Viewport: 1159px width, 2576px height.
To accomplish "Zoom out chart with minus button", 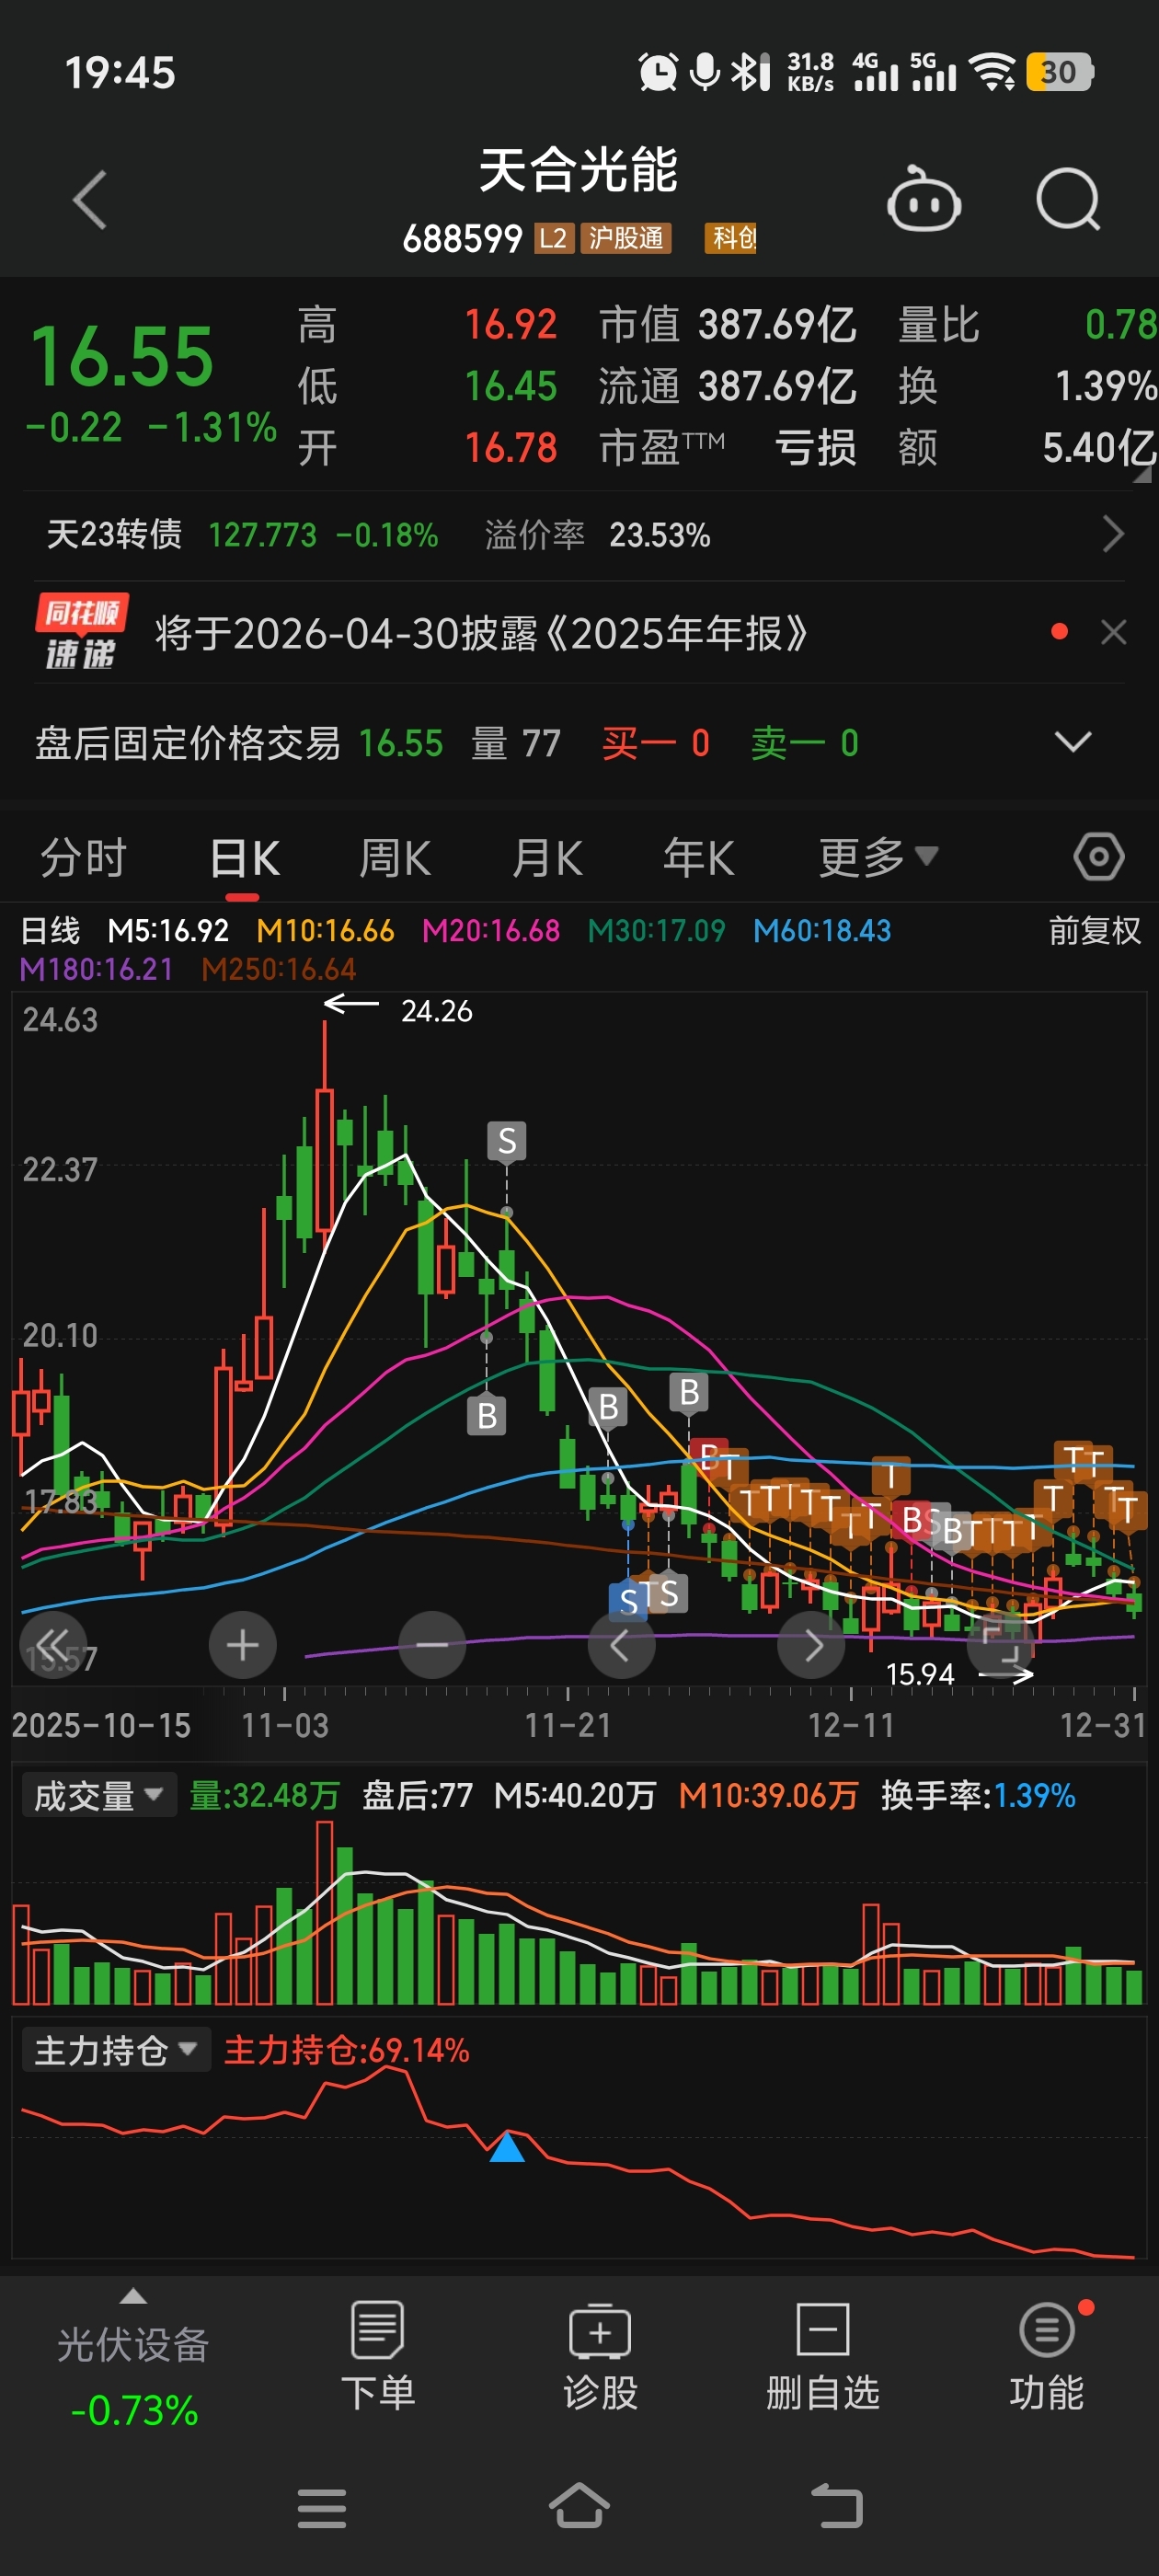I will click(432, 1645).
